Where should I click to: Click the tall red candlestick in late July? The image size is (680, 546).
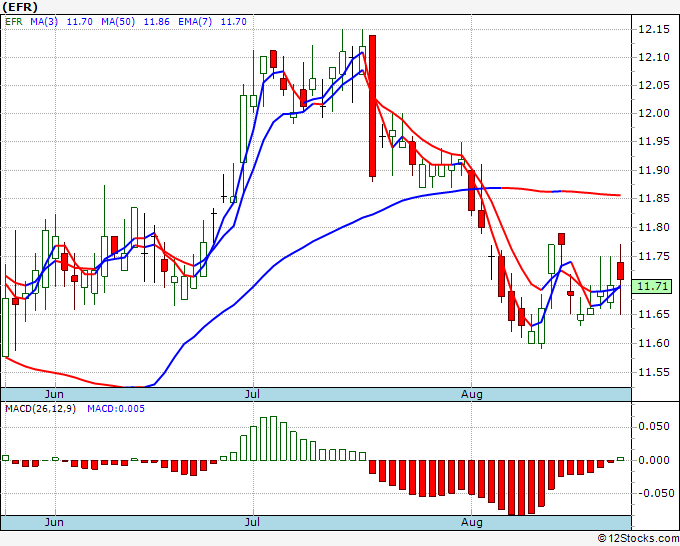pyautogui.click(x=372, y=106)
